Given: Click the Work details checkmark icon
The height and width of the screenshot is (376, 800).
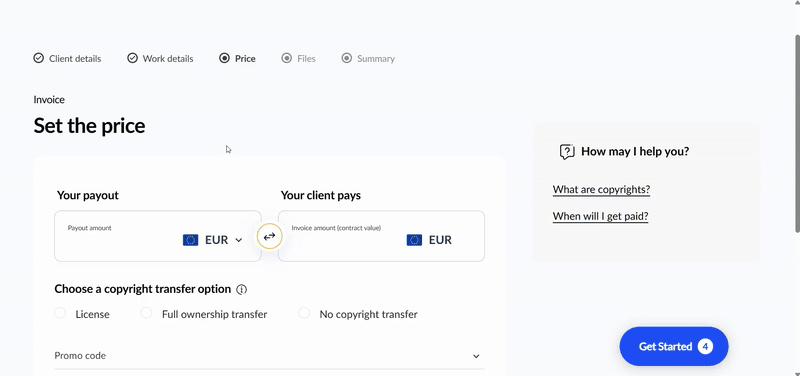Looking at the screenshot, I should (132, 58).
